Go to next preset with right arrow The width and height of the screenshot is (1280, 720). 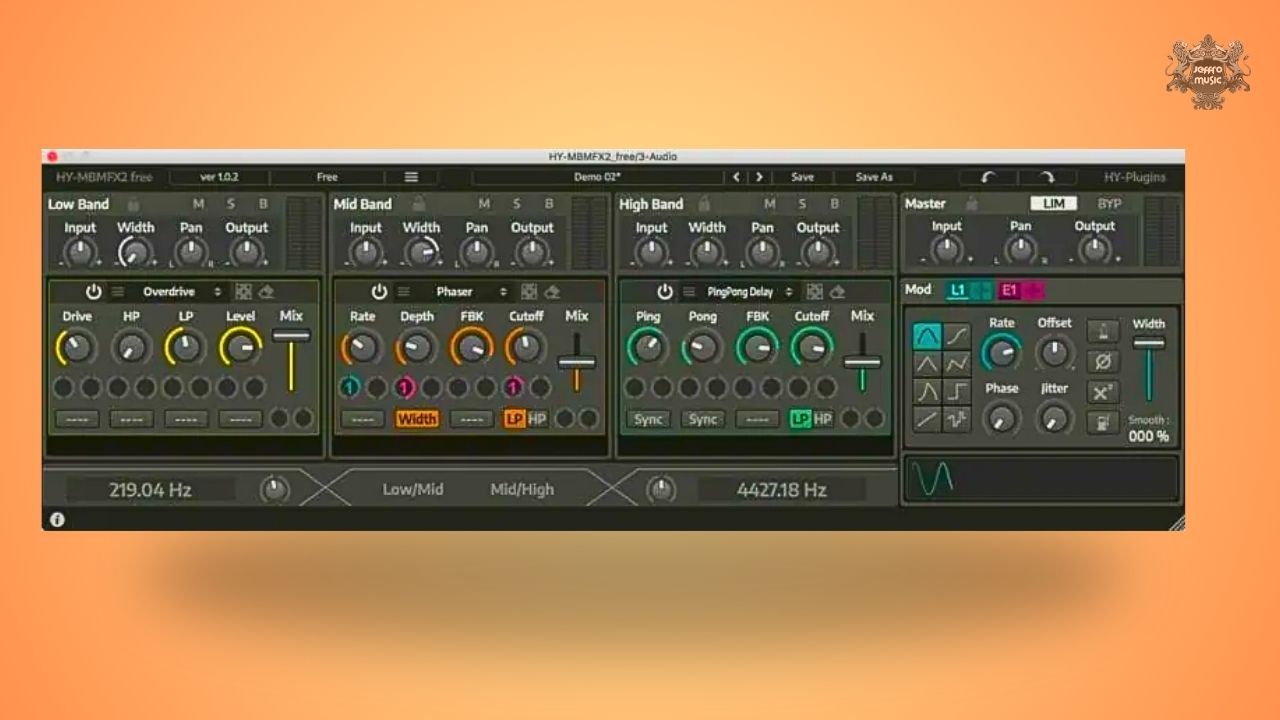(759, 177)
